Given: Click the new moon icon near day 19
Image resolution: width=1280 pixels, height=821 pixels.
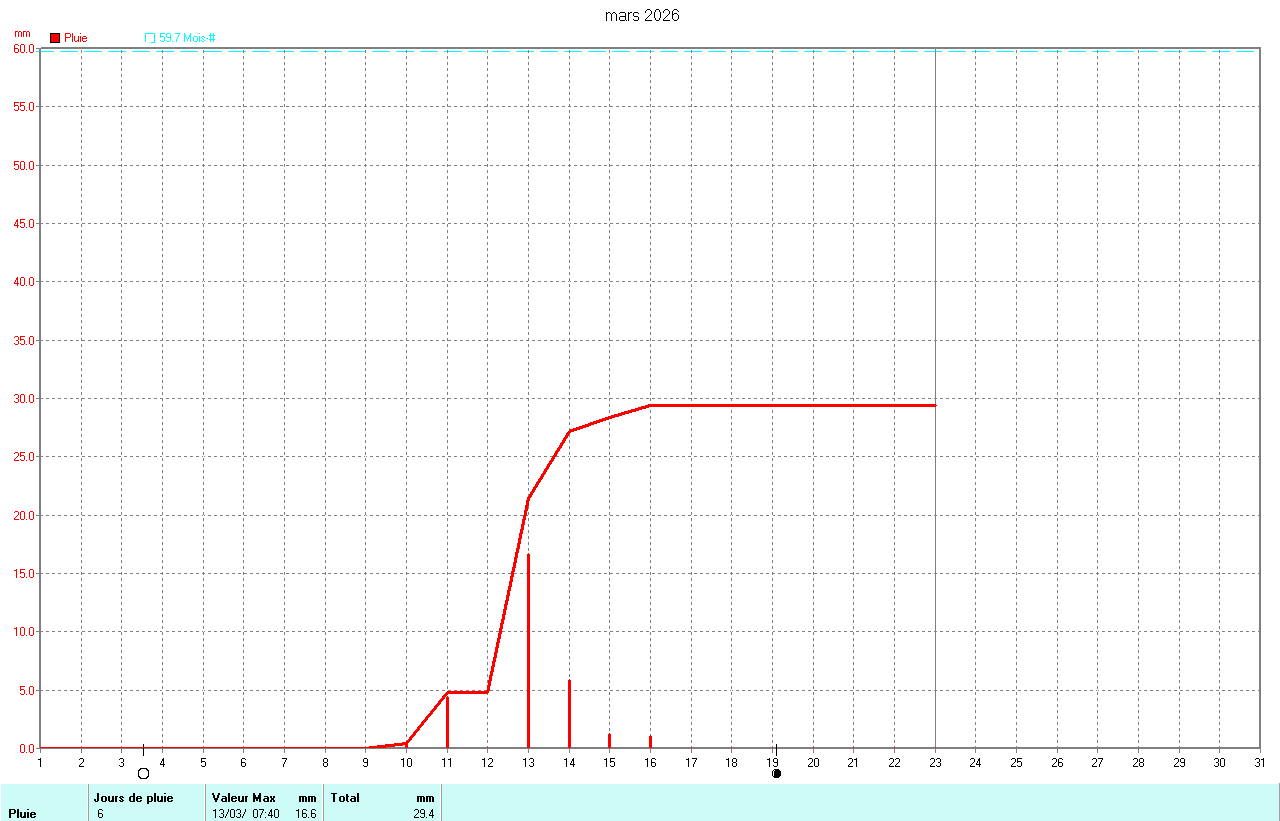Looking at the screenshot, I should [x=777, y=774].
